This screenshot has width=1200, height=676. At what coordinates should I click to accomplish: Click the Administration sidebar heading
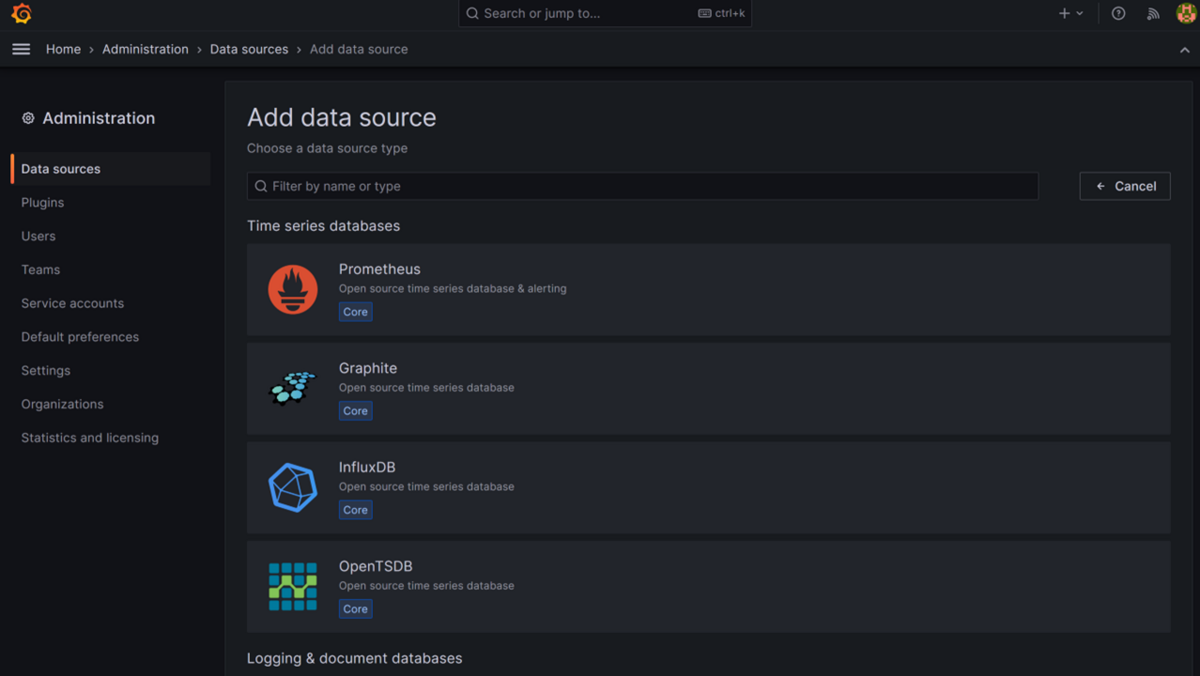99,118
